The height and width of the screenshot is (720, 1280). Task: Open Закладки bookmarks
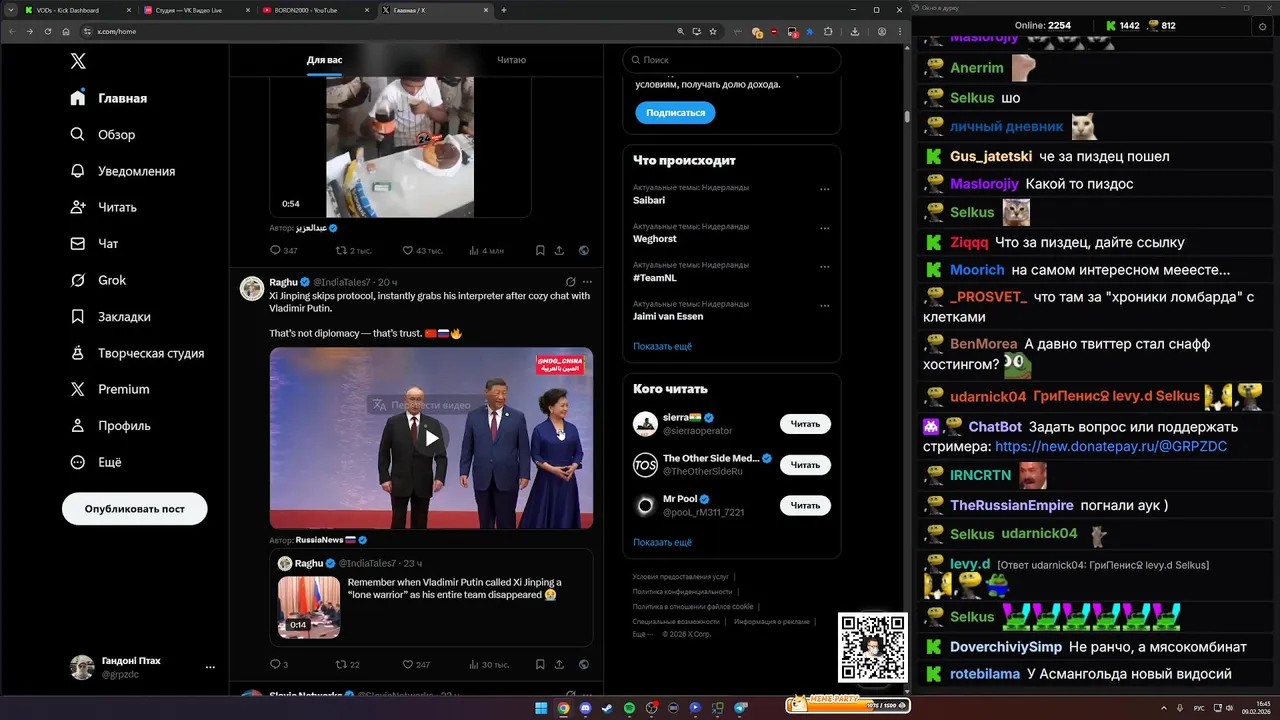[x=111, y=316]
